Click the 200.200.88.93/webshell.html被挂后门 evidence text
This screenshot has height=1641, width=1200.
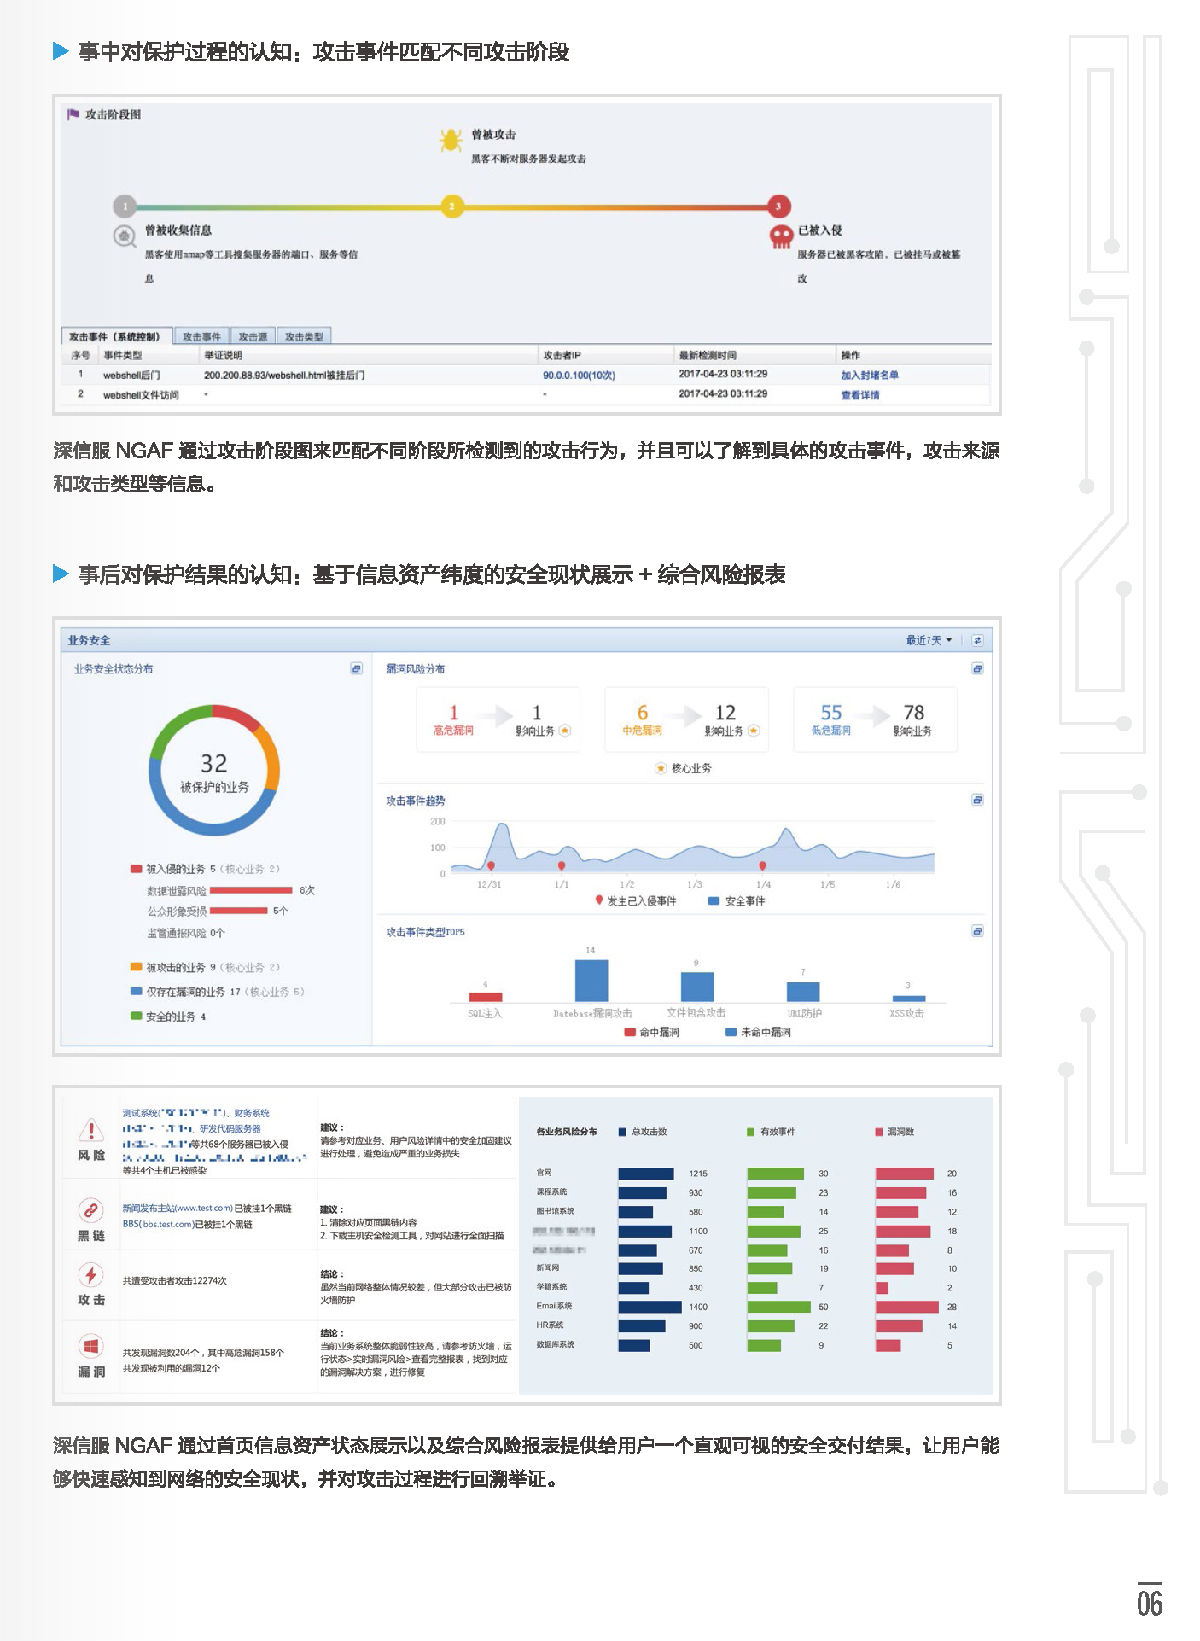284,375
